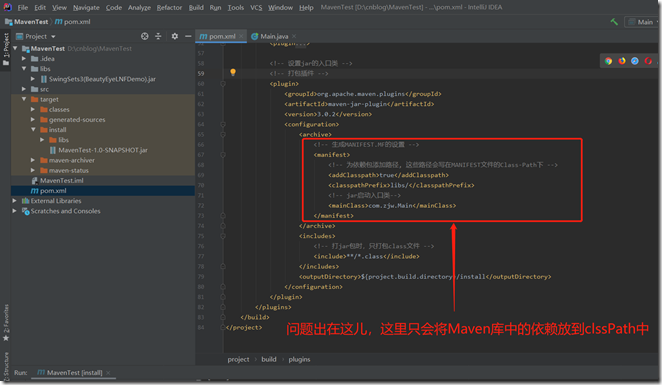Expand External Libraries node
The image size is (662, 385).
[x=14, y=201]
